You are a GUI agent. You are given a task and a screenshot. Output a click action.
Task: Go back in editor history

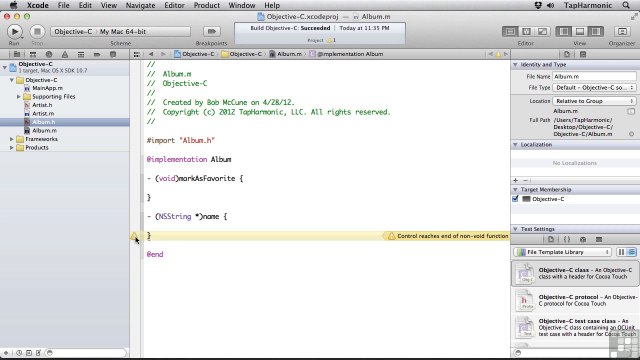click(x=151, y=54)
